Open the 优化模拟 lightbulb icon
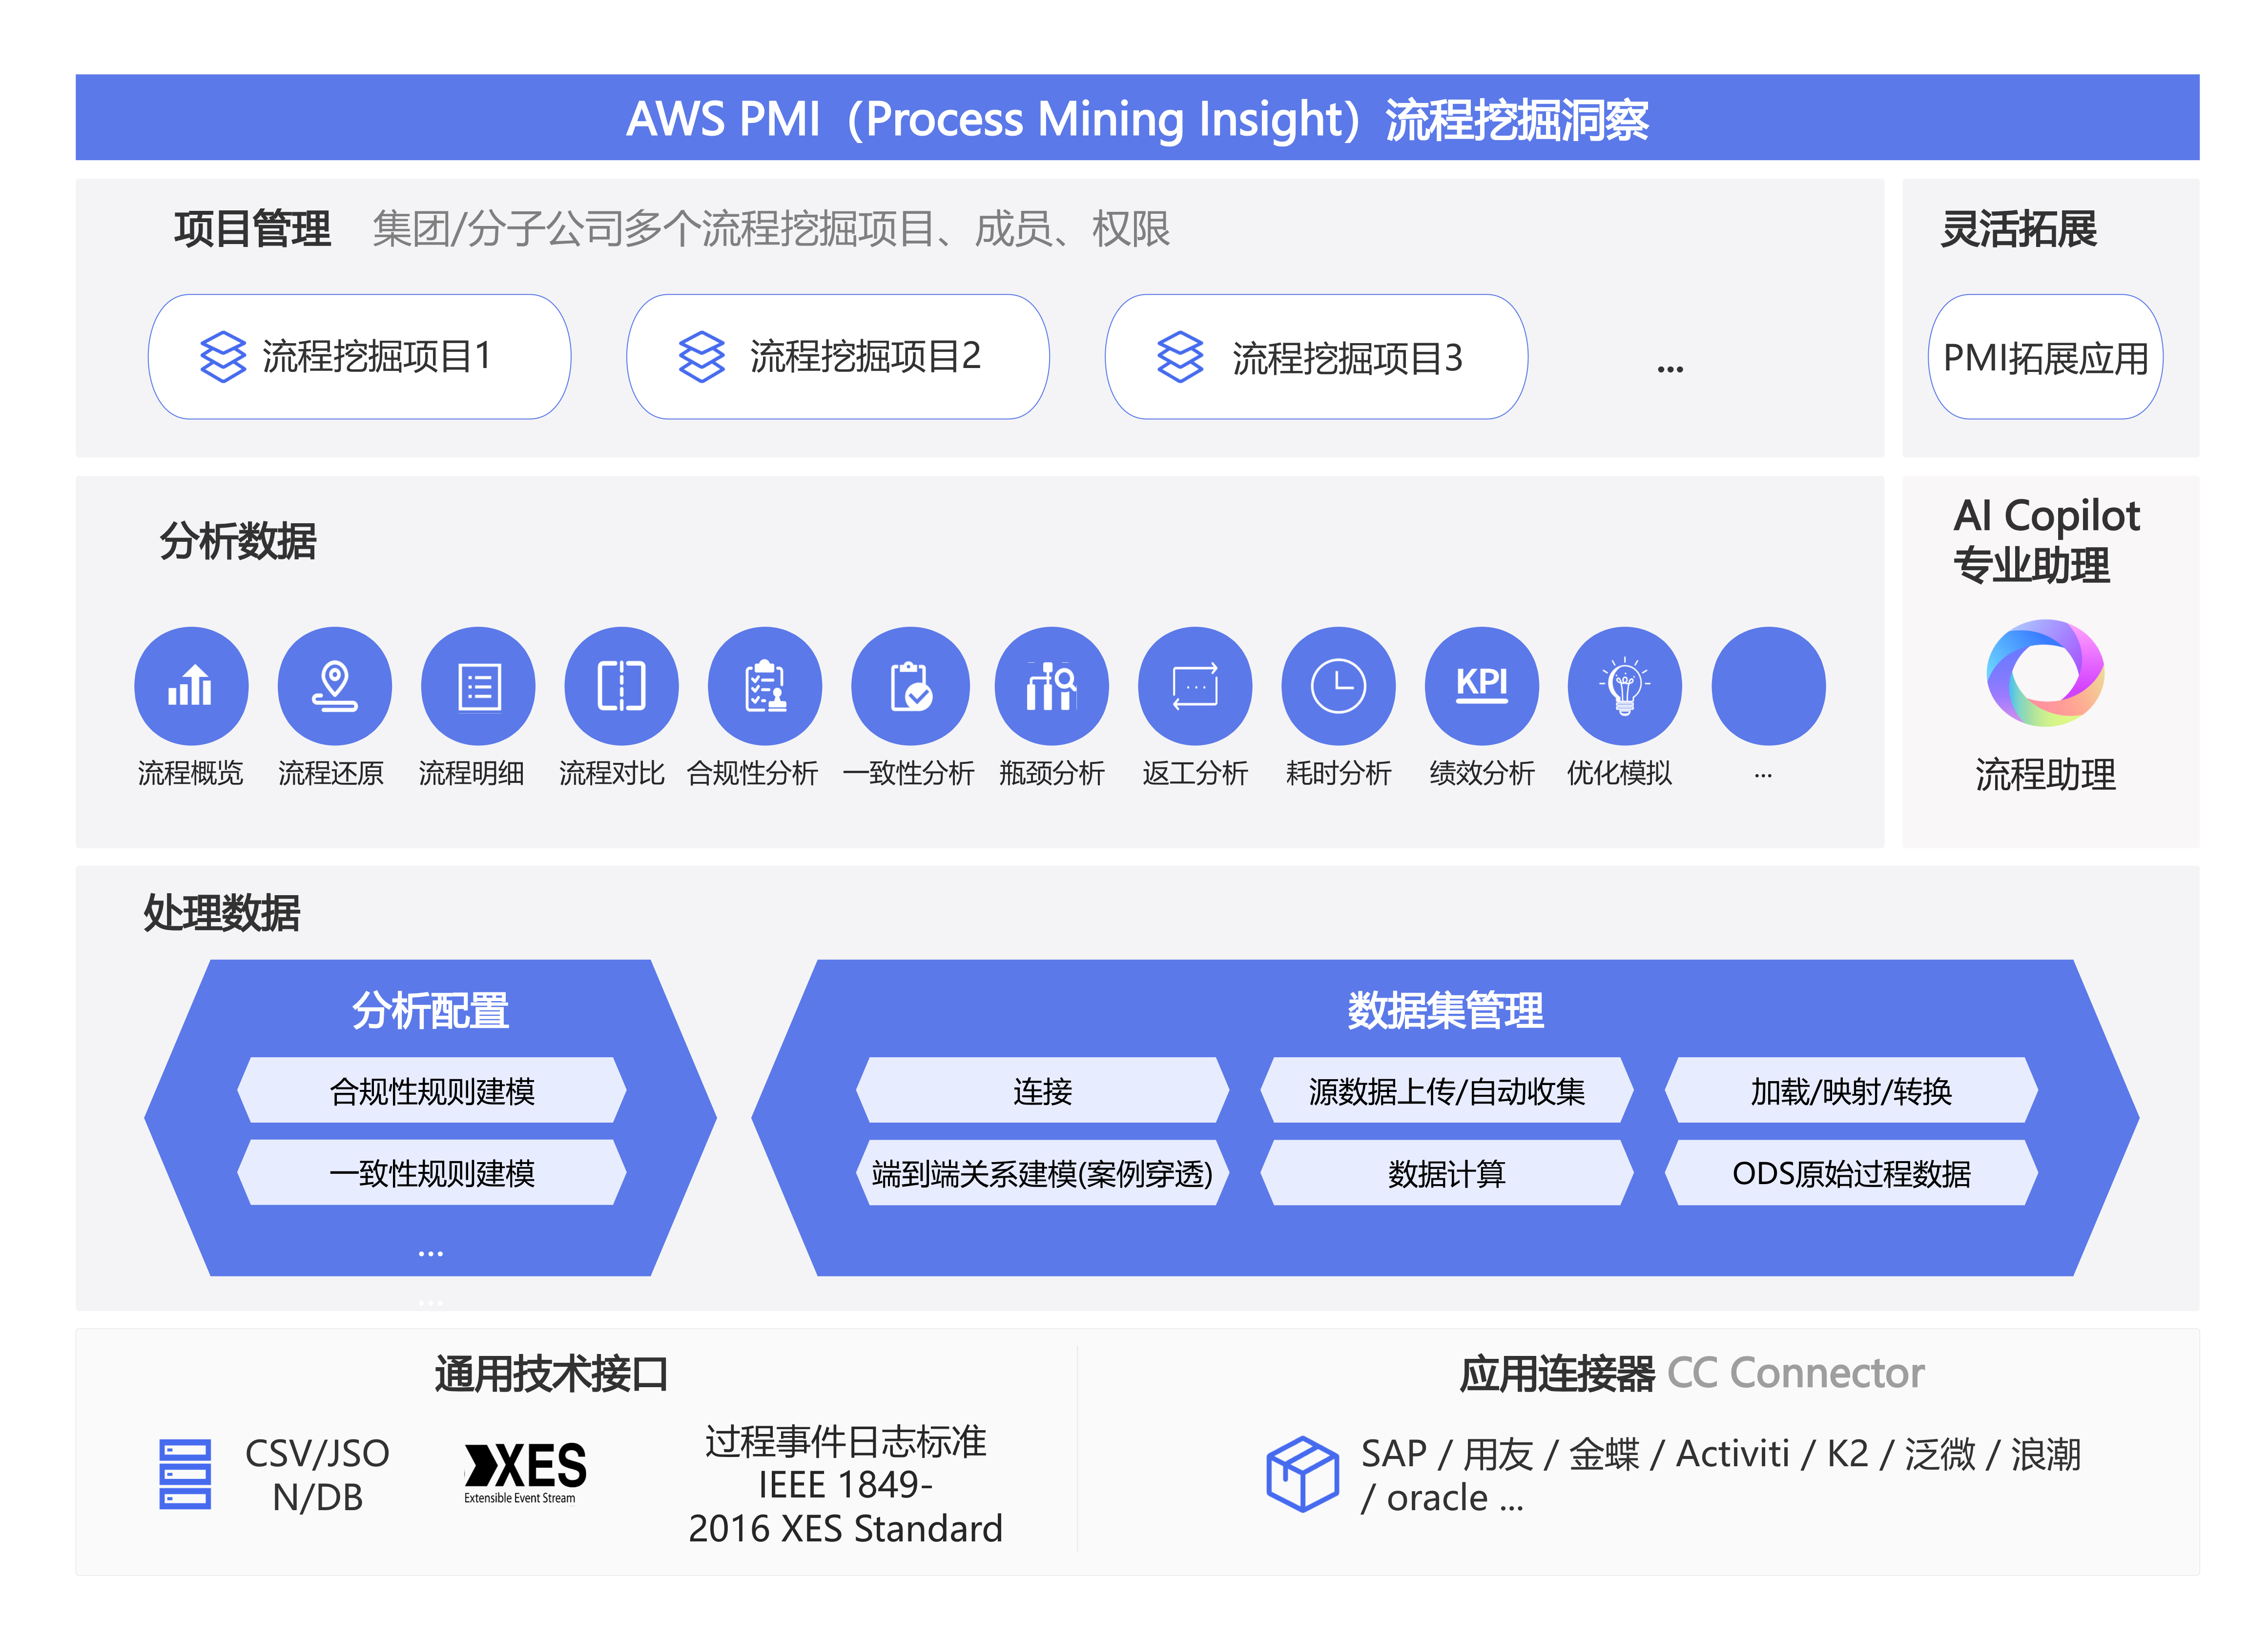Viewport: 2268px width, 1640px height. click(1624, 686)
